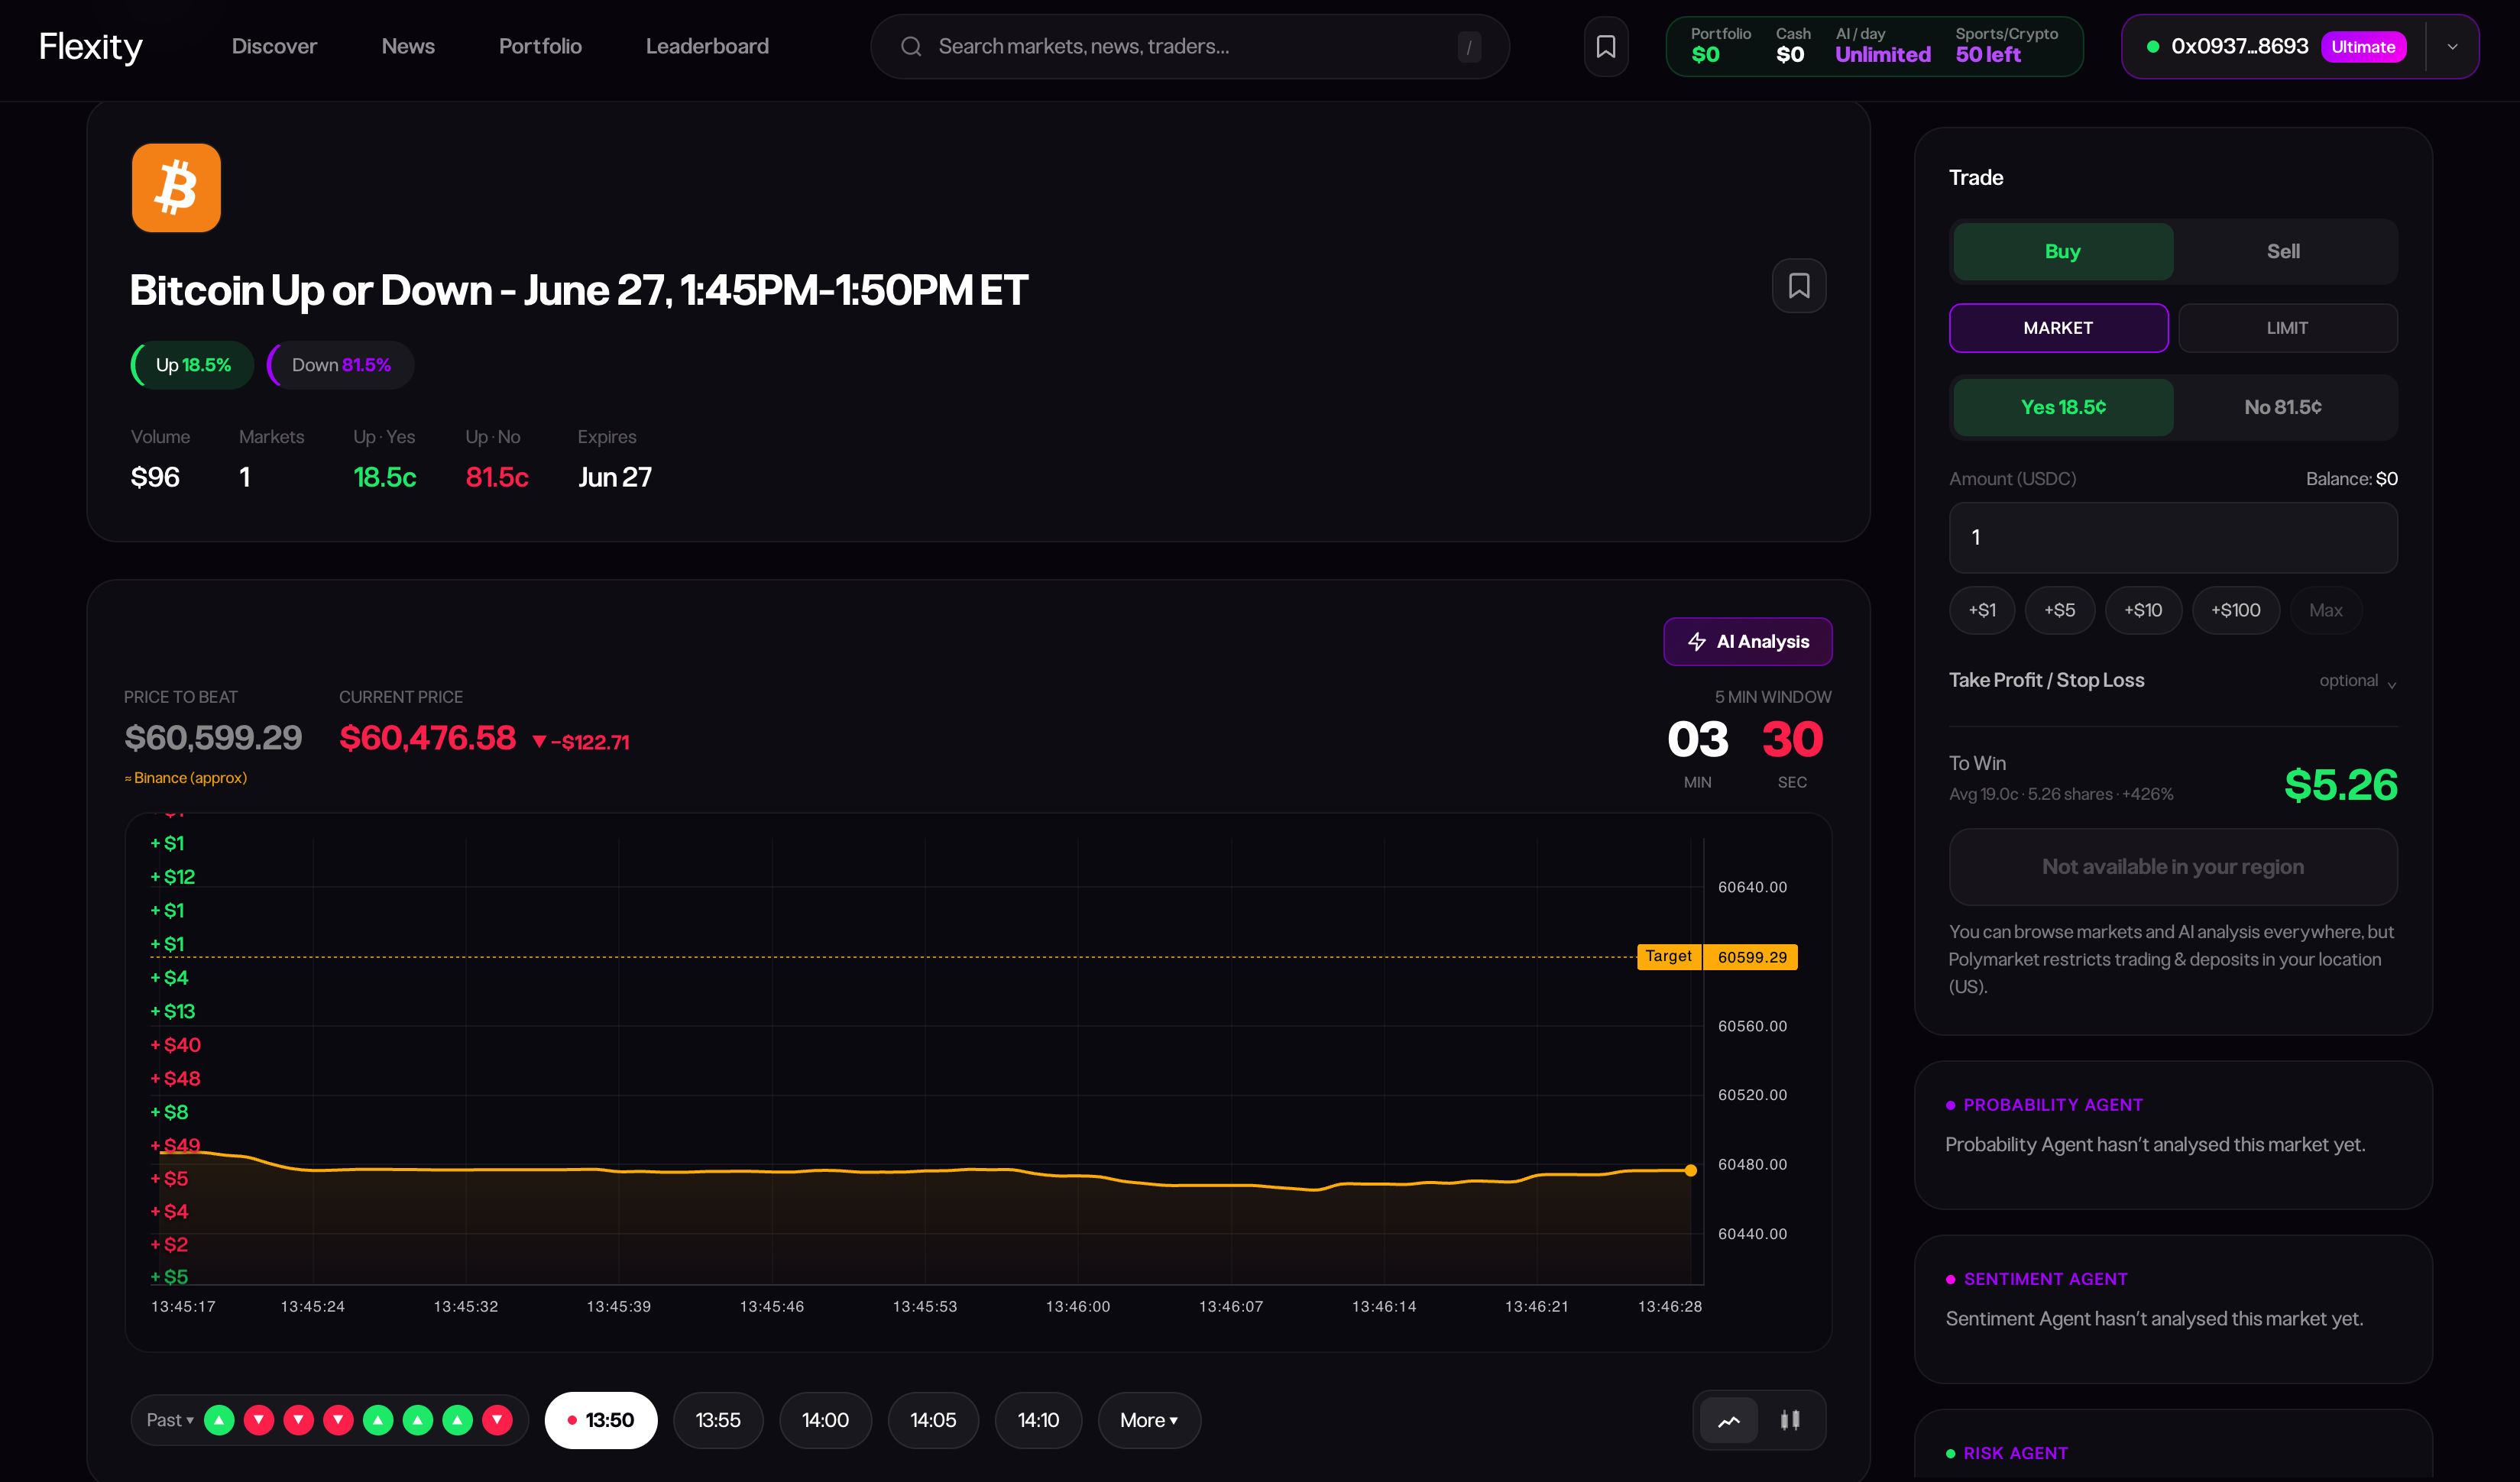Add +$1 to the amount
This screenshot has width=2520, height=1482.
(x=1982, y=610)
